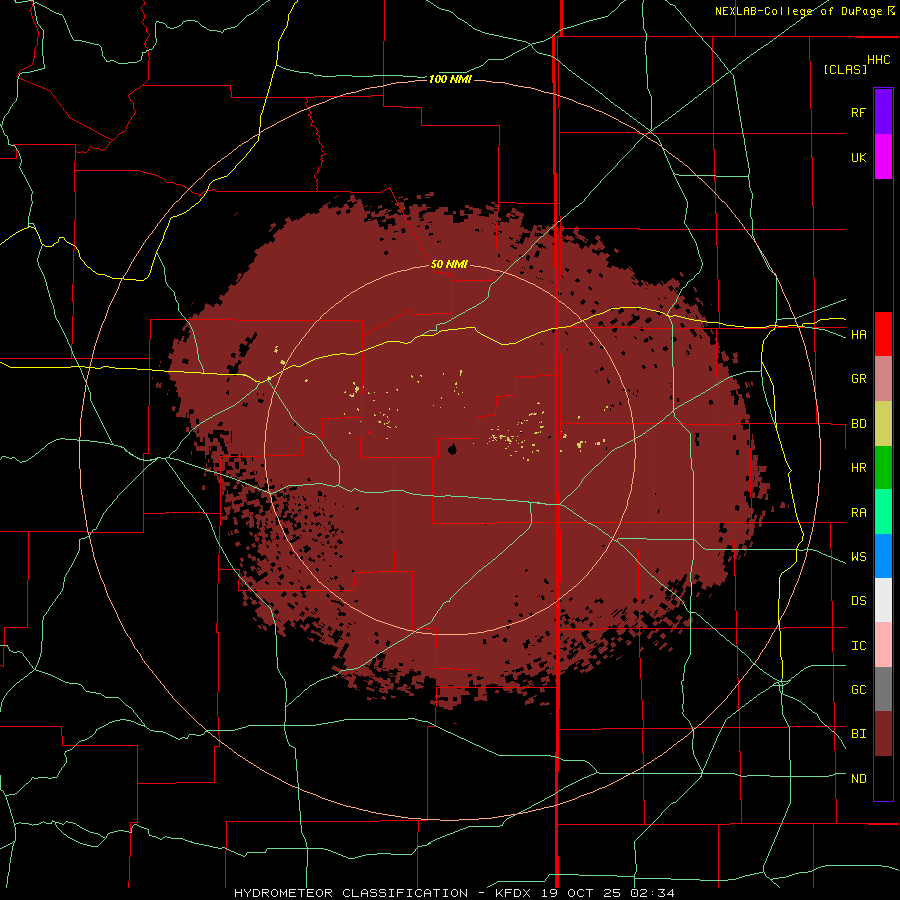Click the "KFDX" station identifier
Viewport: 900px width, 900px height.
514,893
